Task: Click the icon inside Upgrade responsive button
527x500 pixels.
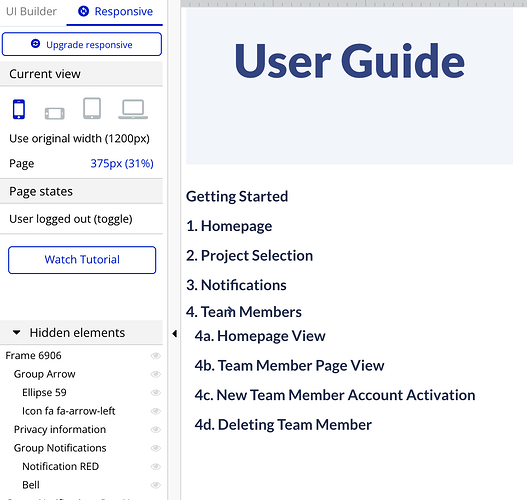Action: pos(36,44)
